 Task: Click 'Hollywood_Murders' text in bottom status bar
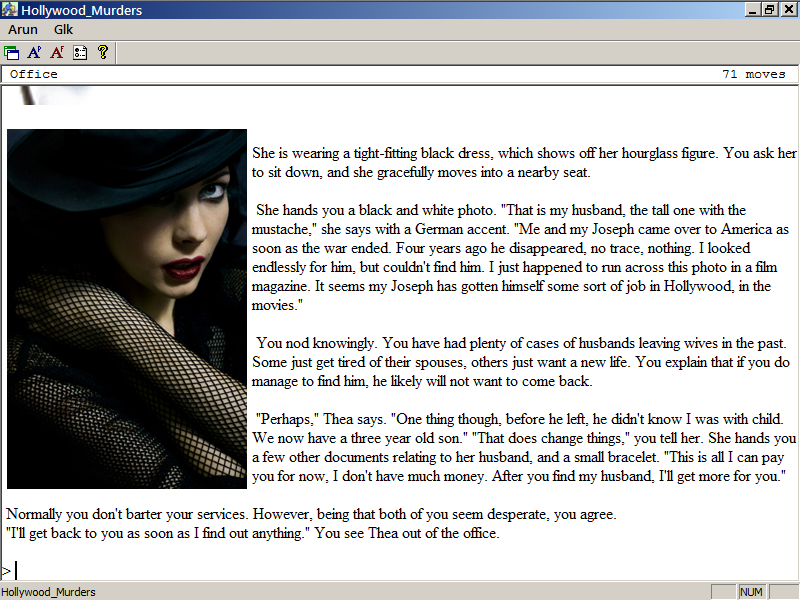(48, 592)
